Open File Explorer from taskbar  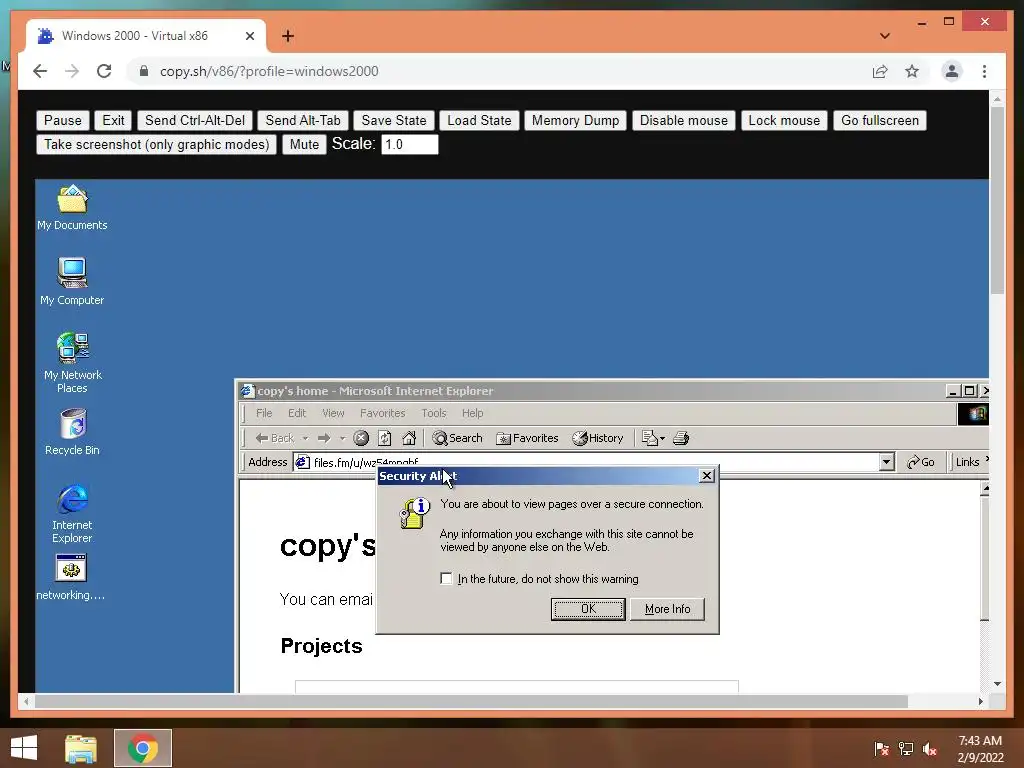(81, 748)
